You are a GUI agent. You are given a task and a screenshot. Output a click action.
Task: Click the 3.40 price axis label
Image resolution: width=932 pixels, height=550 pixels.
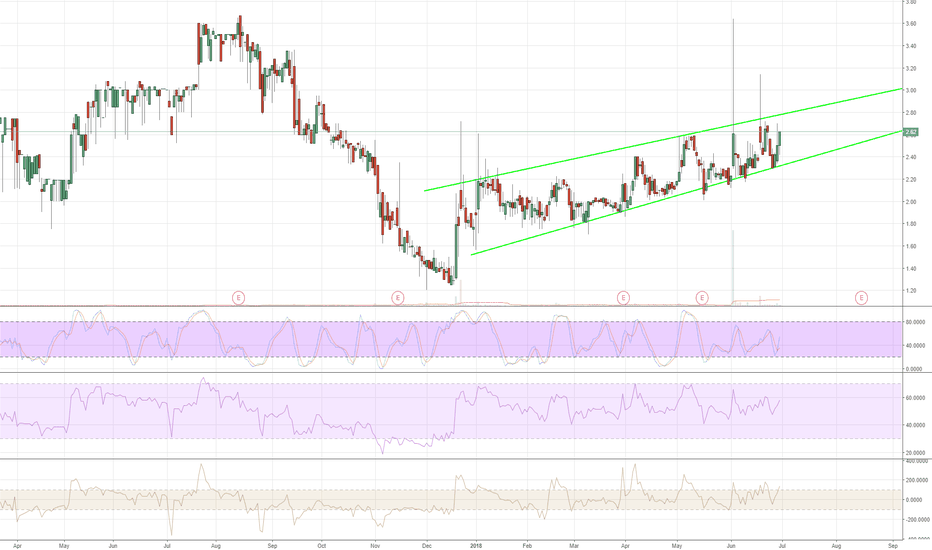(x=911, y=46)
